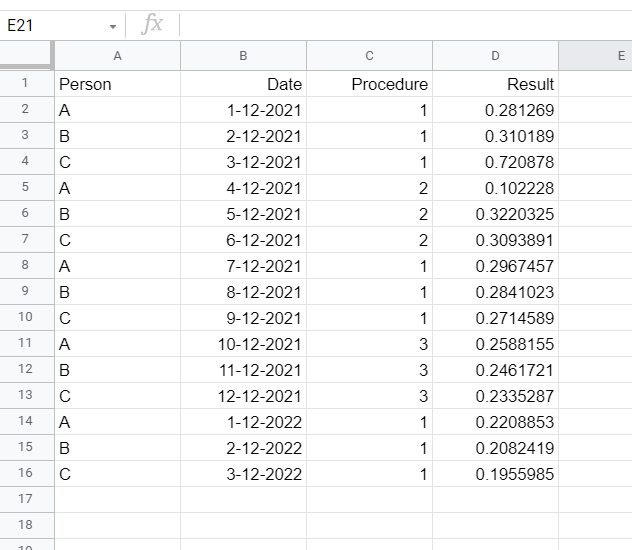
Task: Select column B header
Action: point(243,56)
